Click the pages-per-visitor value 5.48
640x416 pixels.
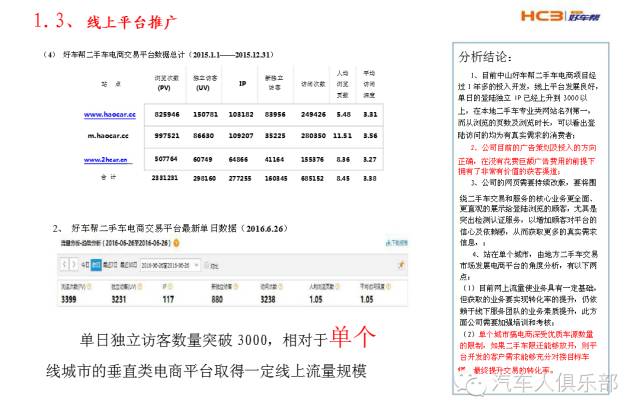pos(343,115)
